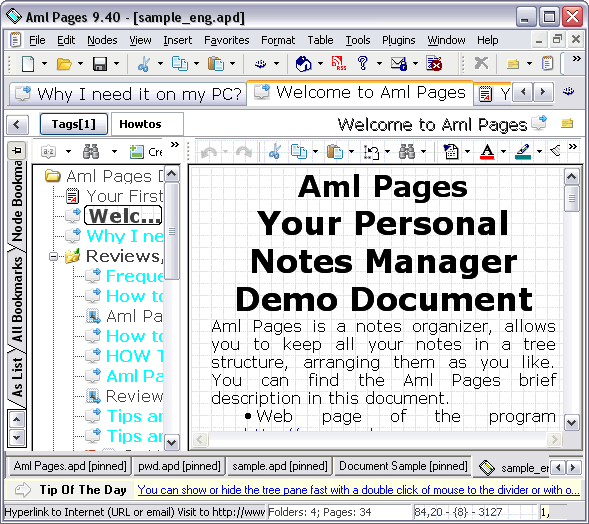The width and height of the screenshot is (589, 524).
Task: Click the Tip Of The Day arrow icon
Action: coord(23,490)
